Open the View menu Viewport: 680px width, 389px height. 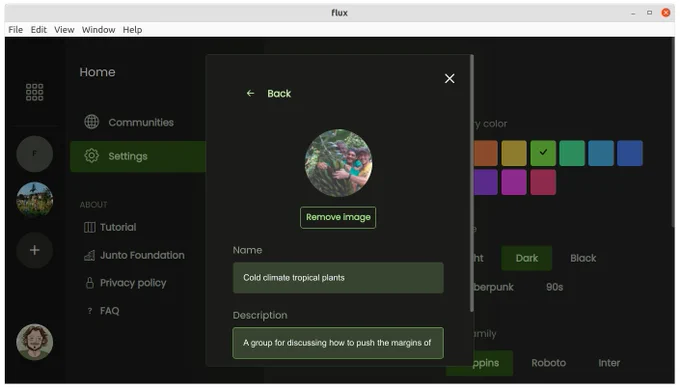64,29
